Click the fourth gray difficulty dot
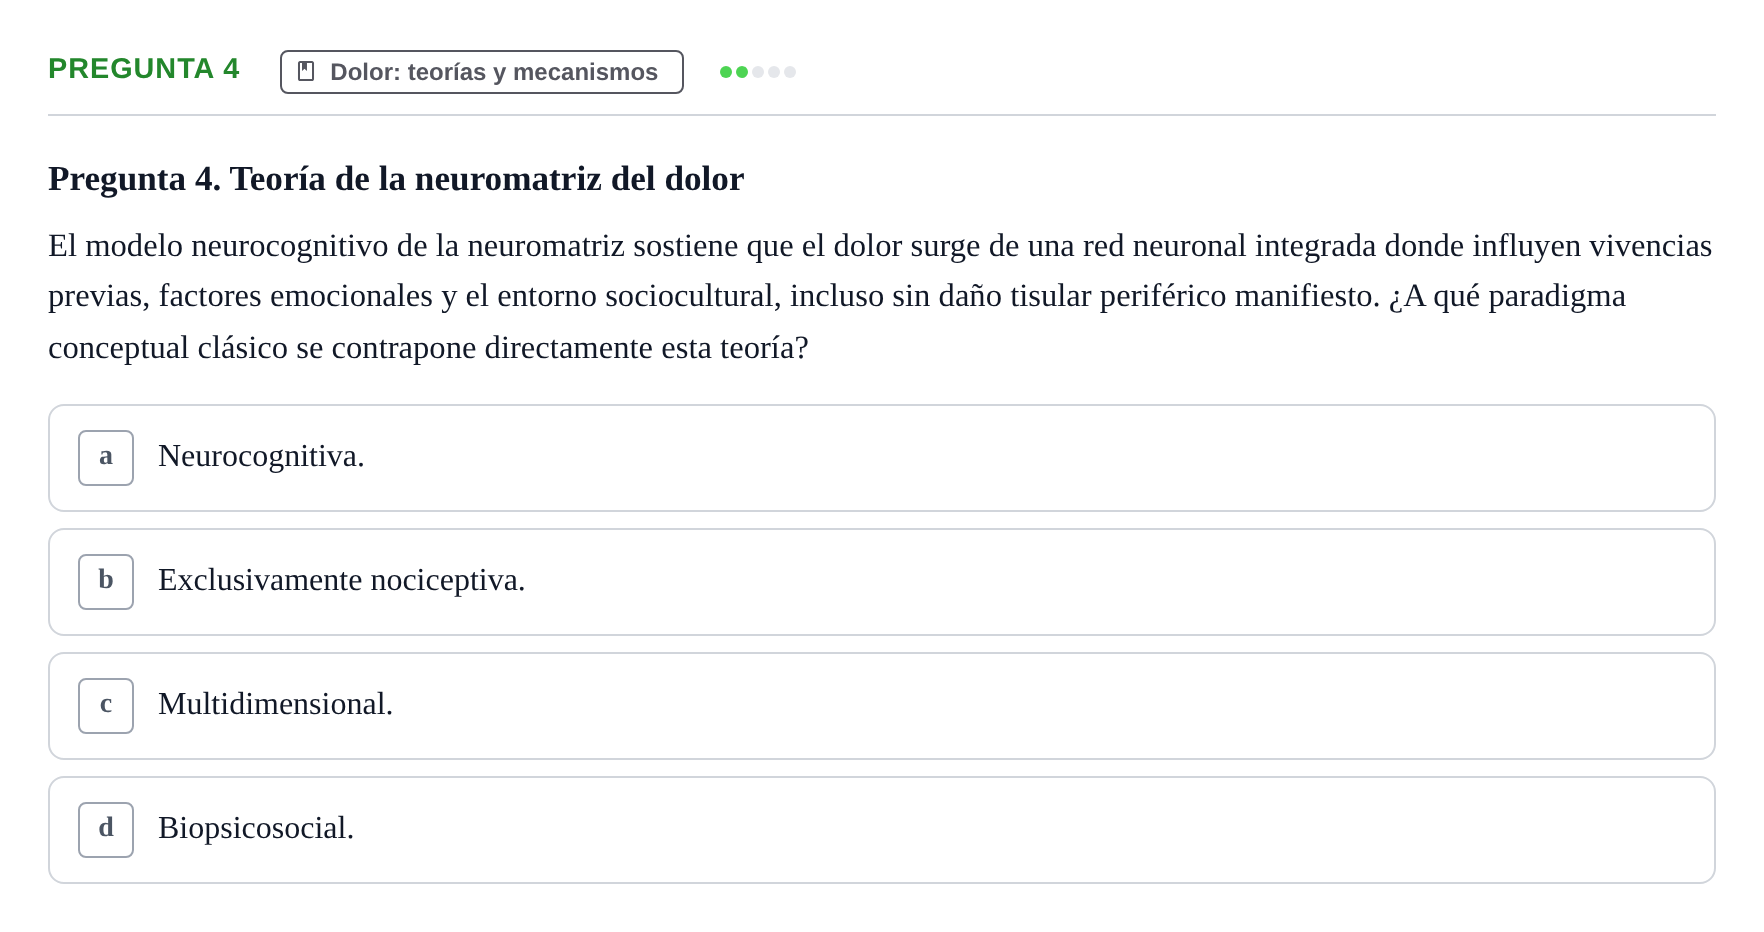1764x932 pixels. 774,72
